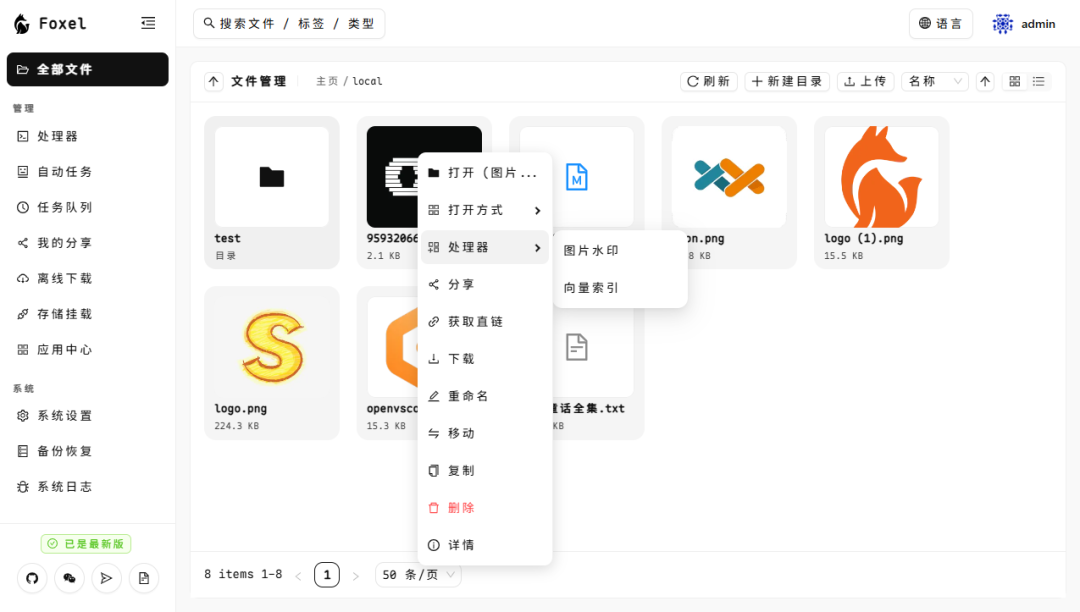Toggle list view layout
This screenshot has width=1080, height=612.
pyautogui.click(x=1038, y=81)
